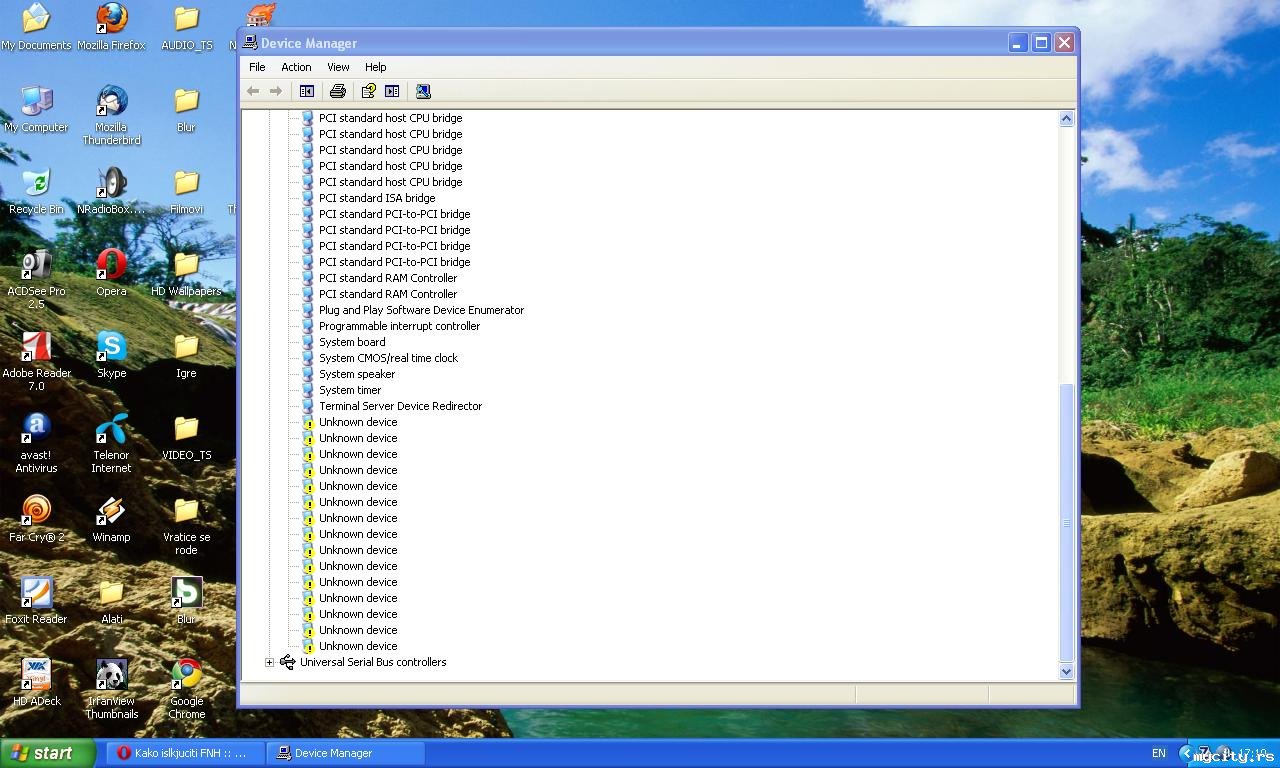Screen dimensions: 1280x768
Task: Select the Google Chrome desktop icon
Action: pos(186,689)
